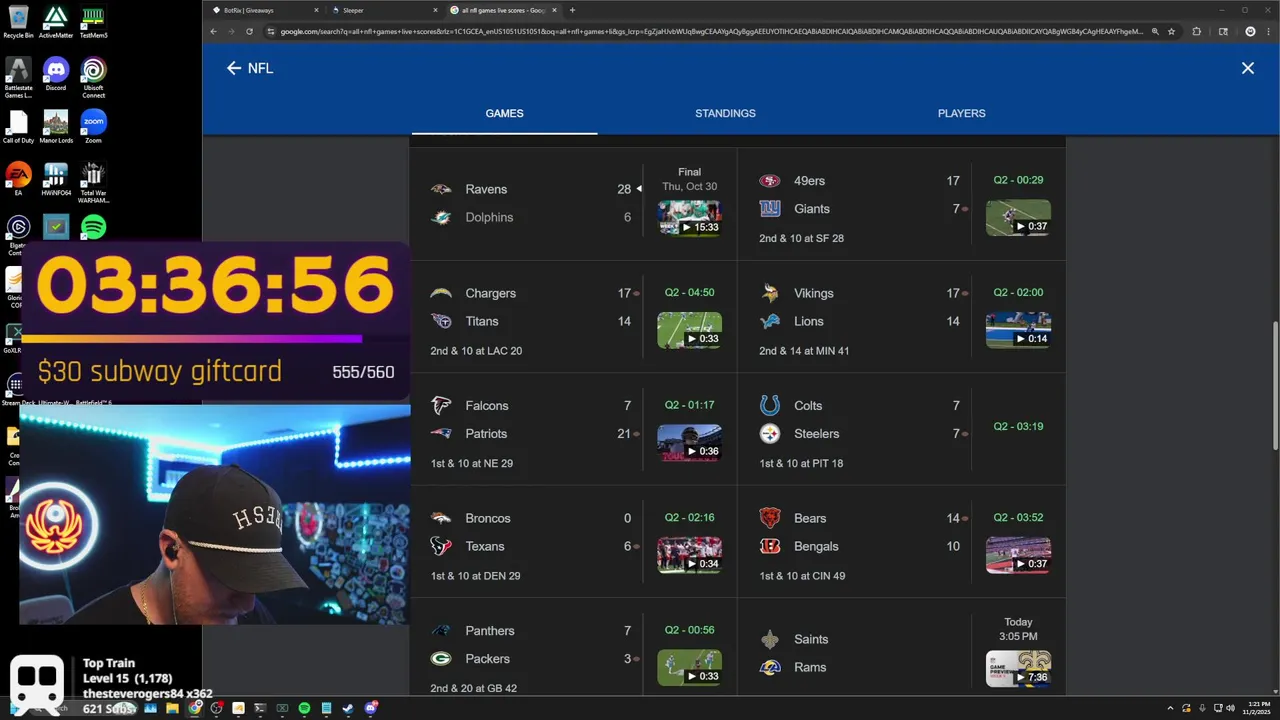Open Discord from the taskbar
This screenshot has height=720, width=1280.
tap(371, 708)
